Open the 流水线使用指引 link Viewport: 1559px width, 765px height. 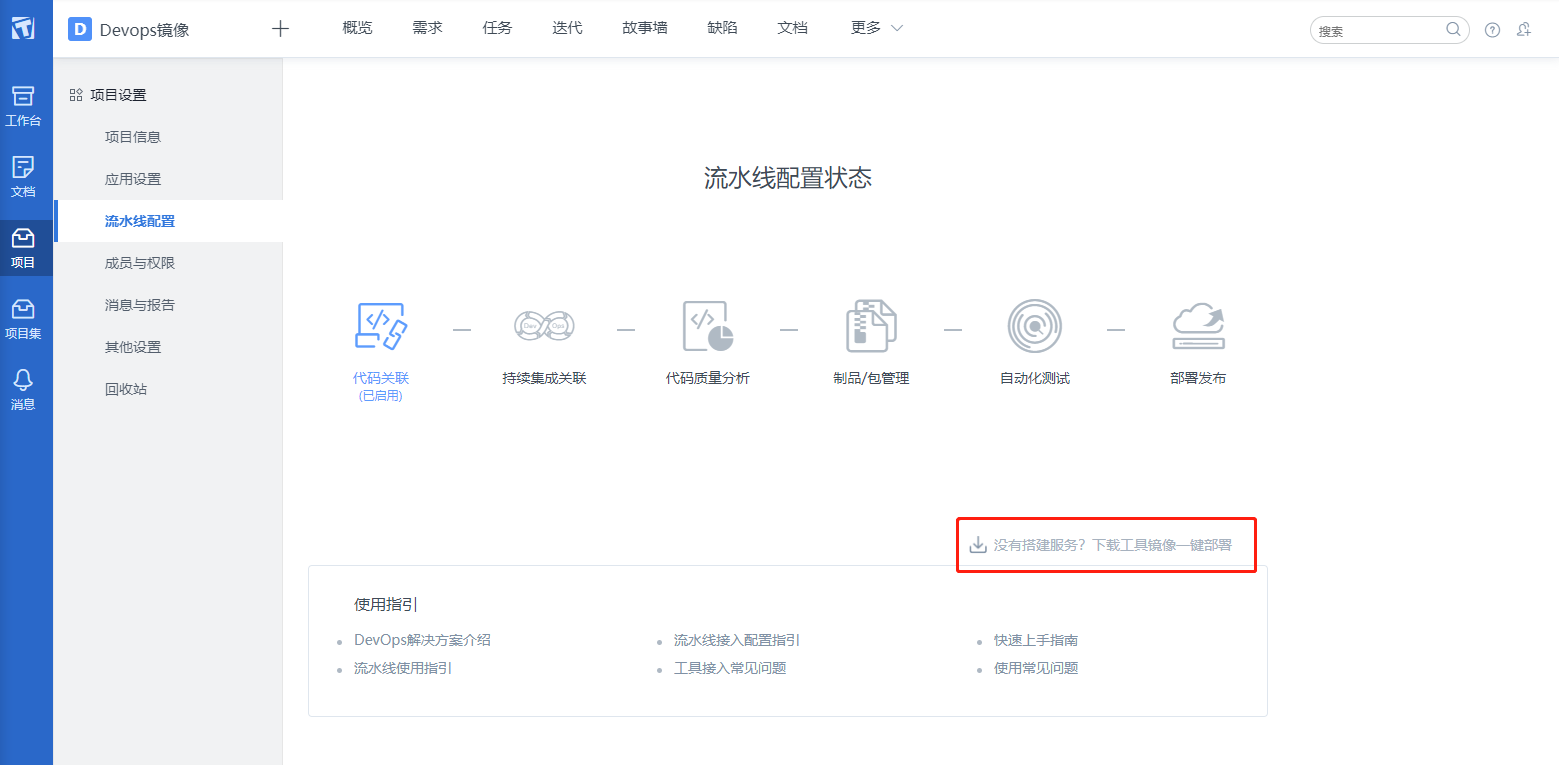403,668
